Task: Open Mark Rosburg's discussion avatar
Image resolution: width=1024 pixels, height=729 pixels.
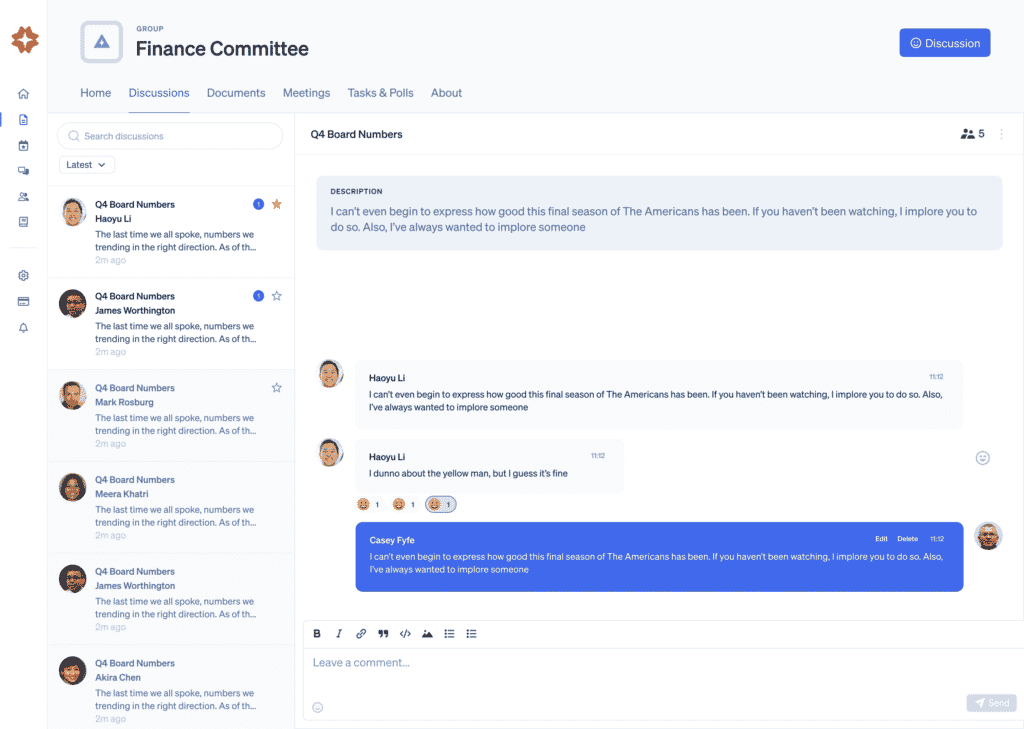Action: [72, 395]
